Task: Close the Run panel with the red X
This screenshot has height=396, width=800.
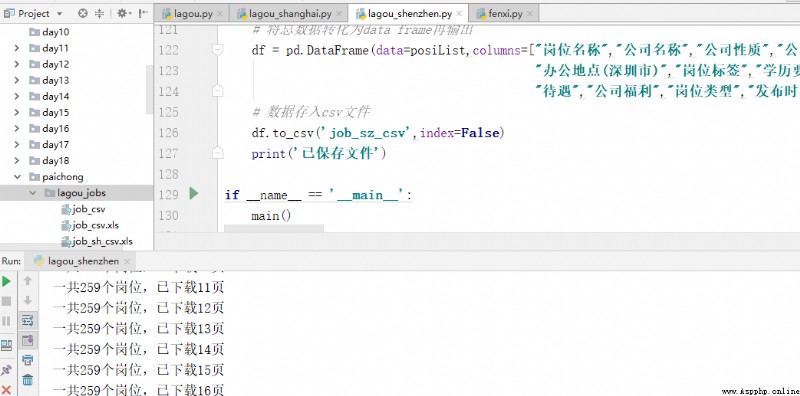Action: pyautogui.click(x=6, y=390)
